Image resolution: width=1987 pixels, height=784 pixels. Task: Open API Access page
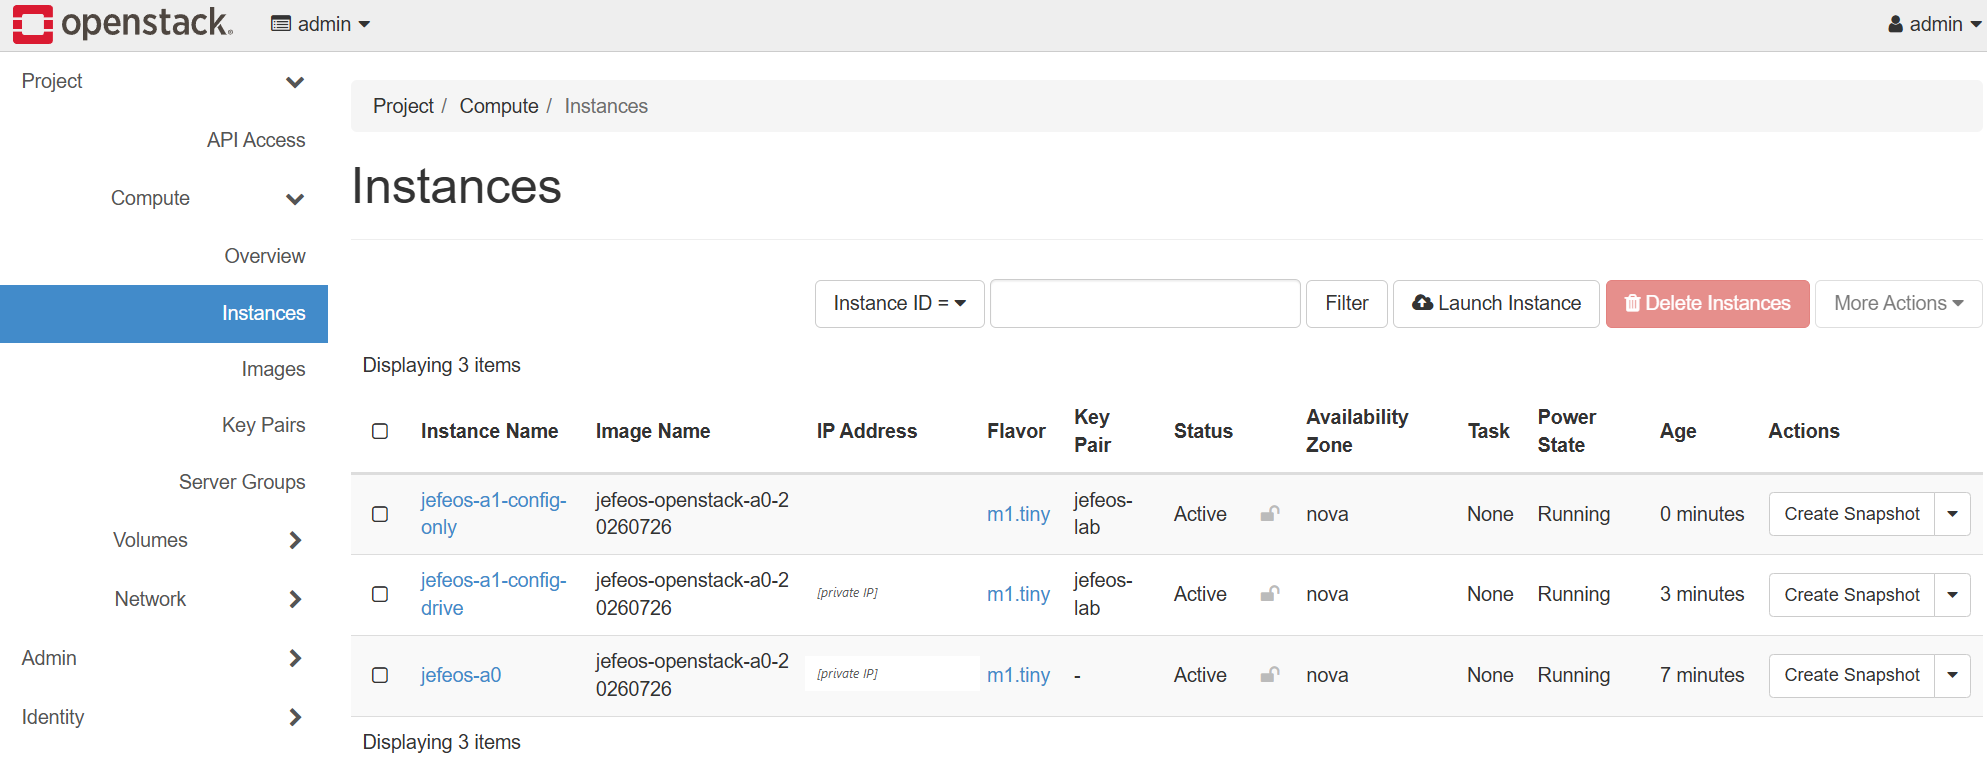point(256,140)
